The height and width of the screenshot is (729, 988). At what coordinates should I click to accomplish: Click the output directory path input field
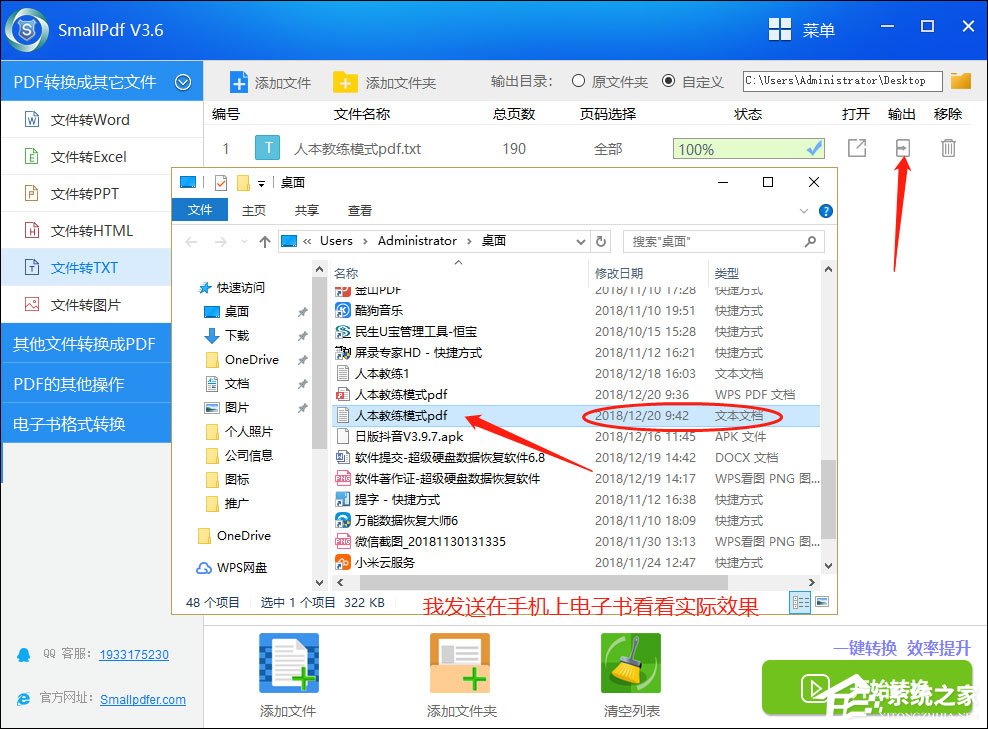(844, 81)
